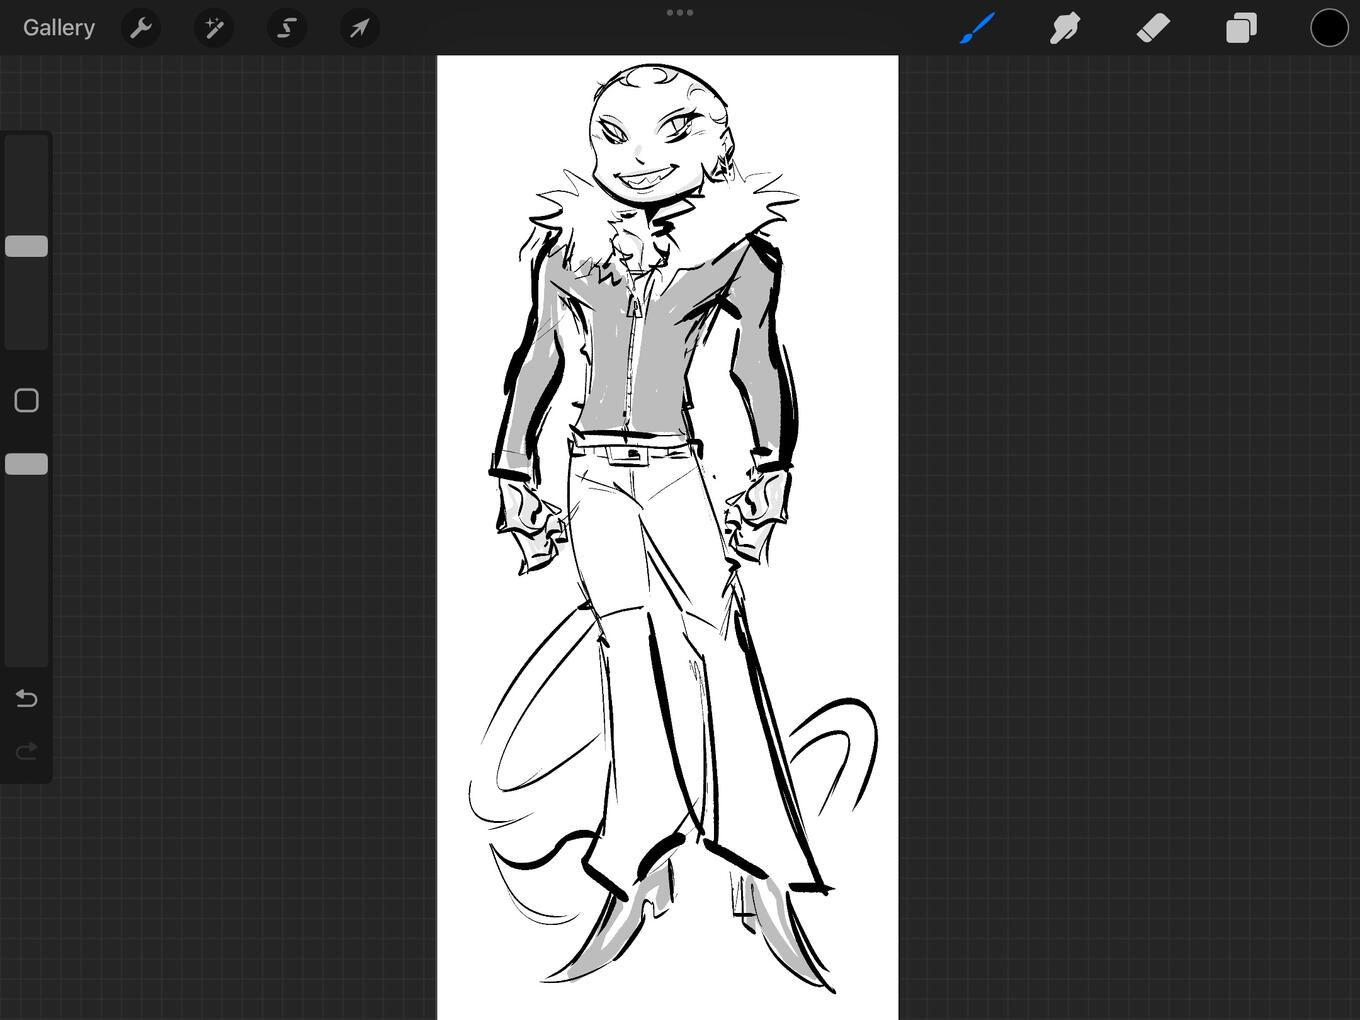The width and height of the screenshot is (1360, 1020).
Task: Open the black active color swatch
Action: pyautogui.click(x=1329, y=28)
